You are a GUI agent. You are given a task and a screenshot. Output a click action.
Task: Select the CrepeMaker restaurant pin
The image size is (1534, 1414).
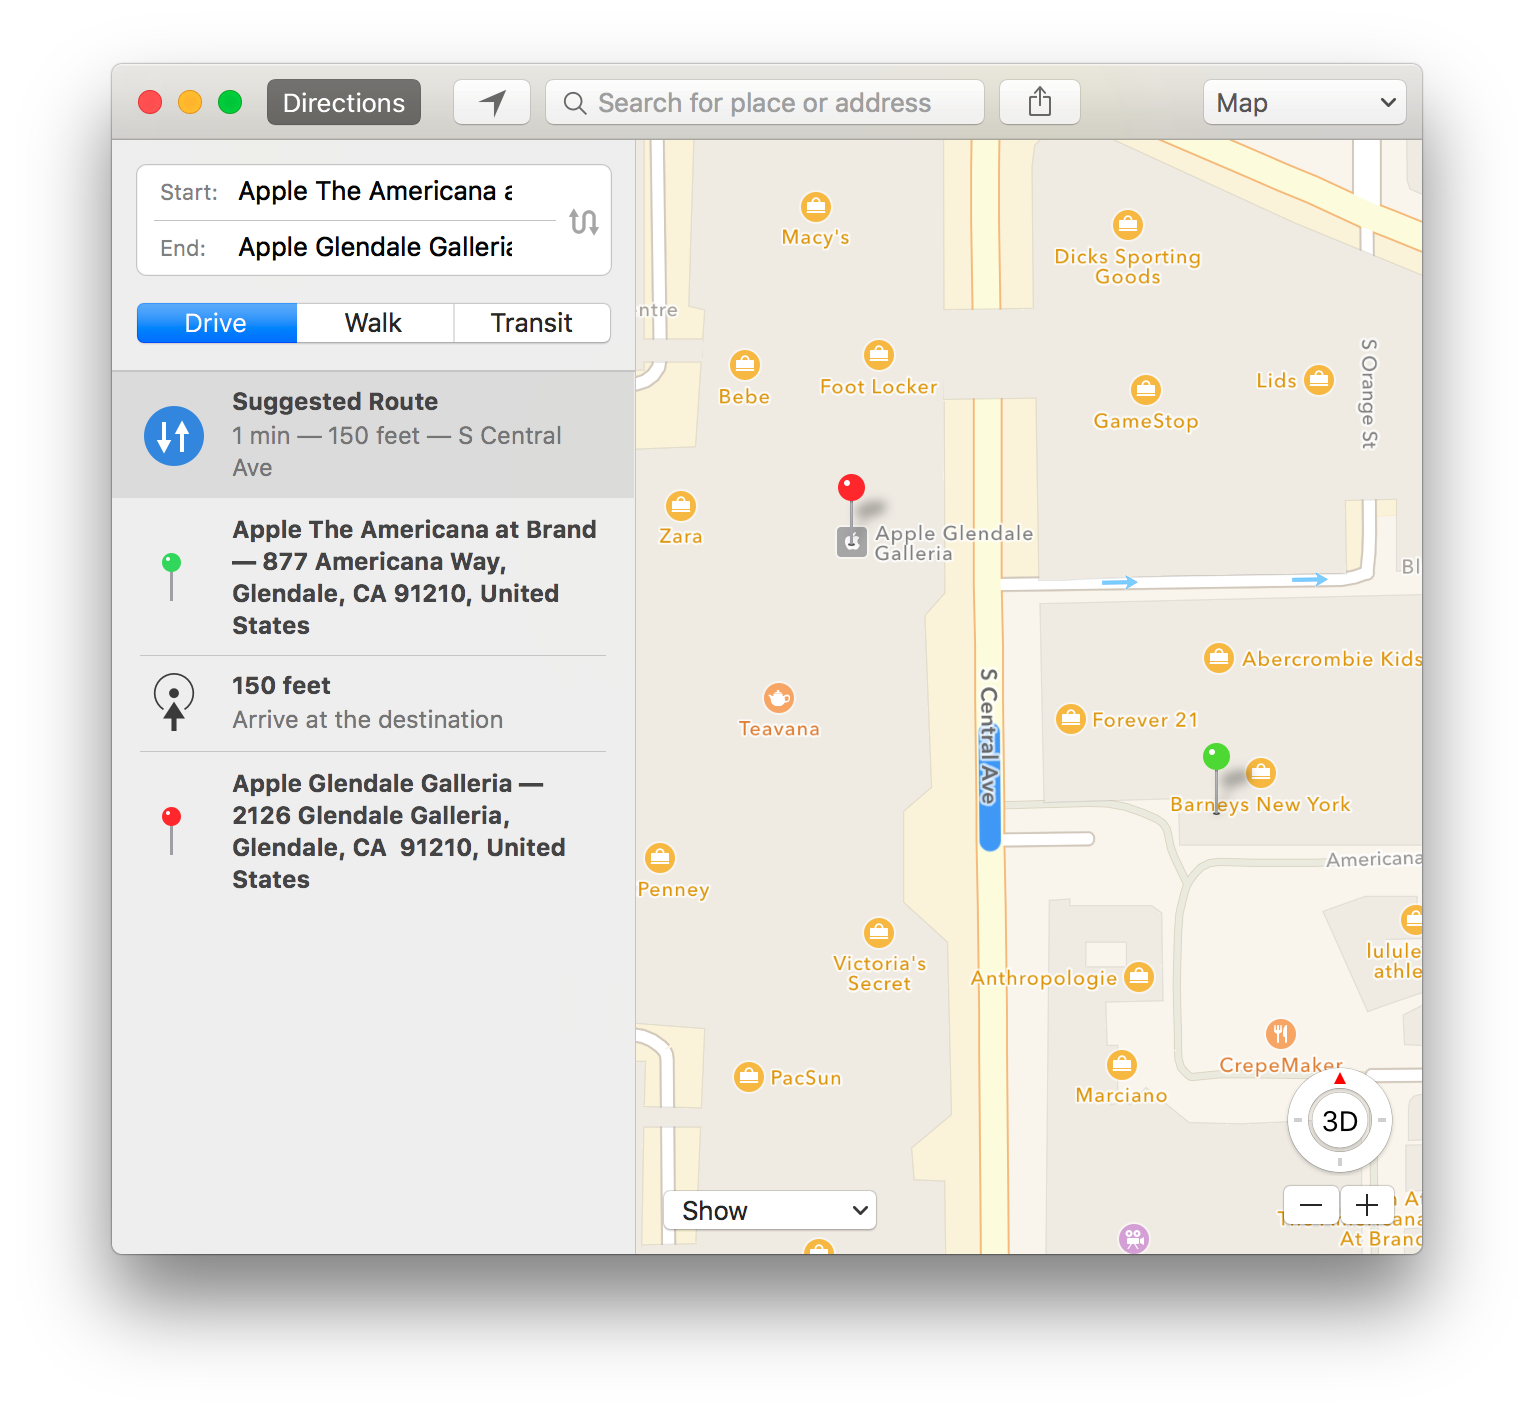click(1281, 1034)
